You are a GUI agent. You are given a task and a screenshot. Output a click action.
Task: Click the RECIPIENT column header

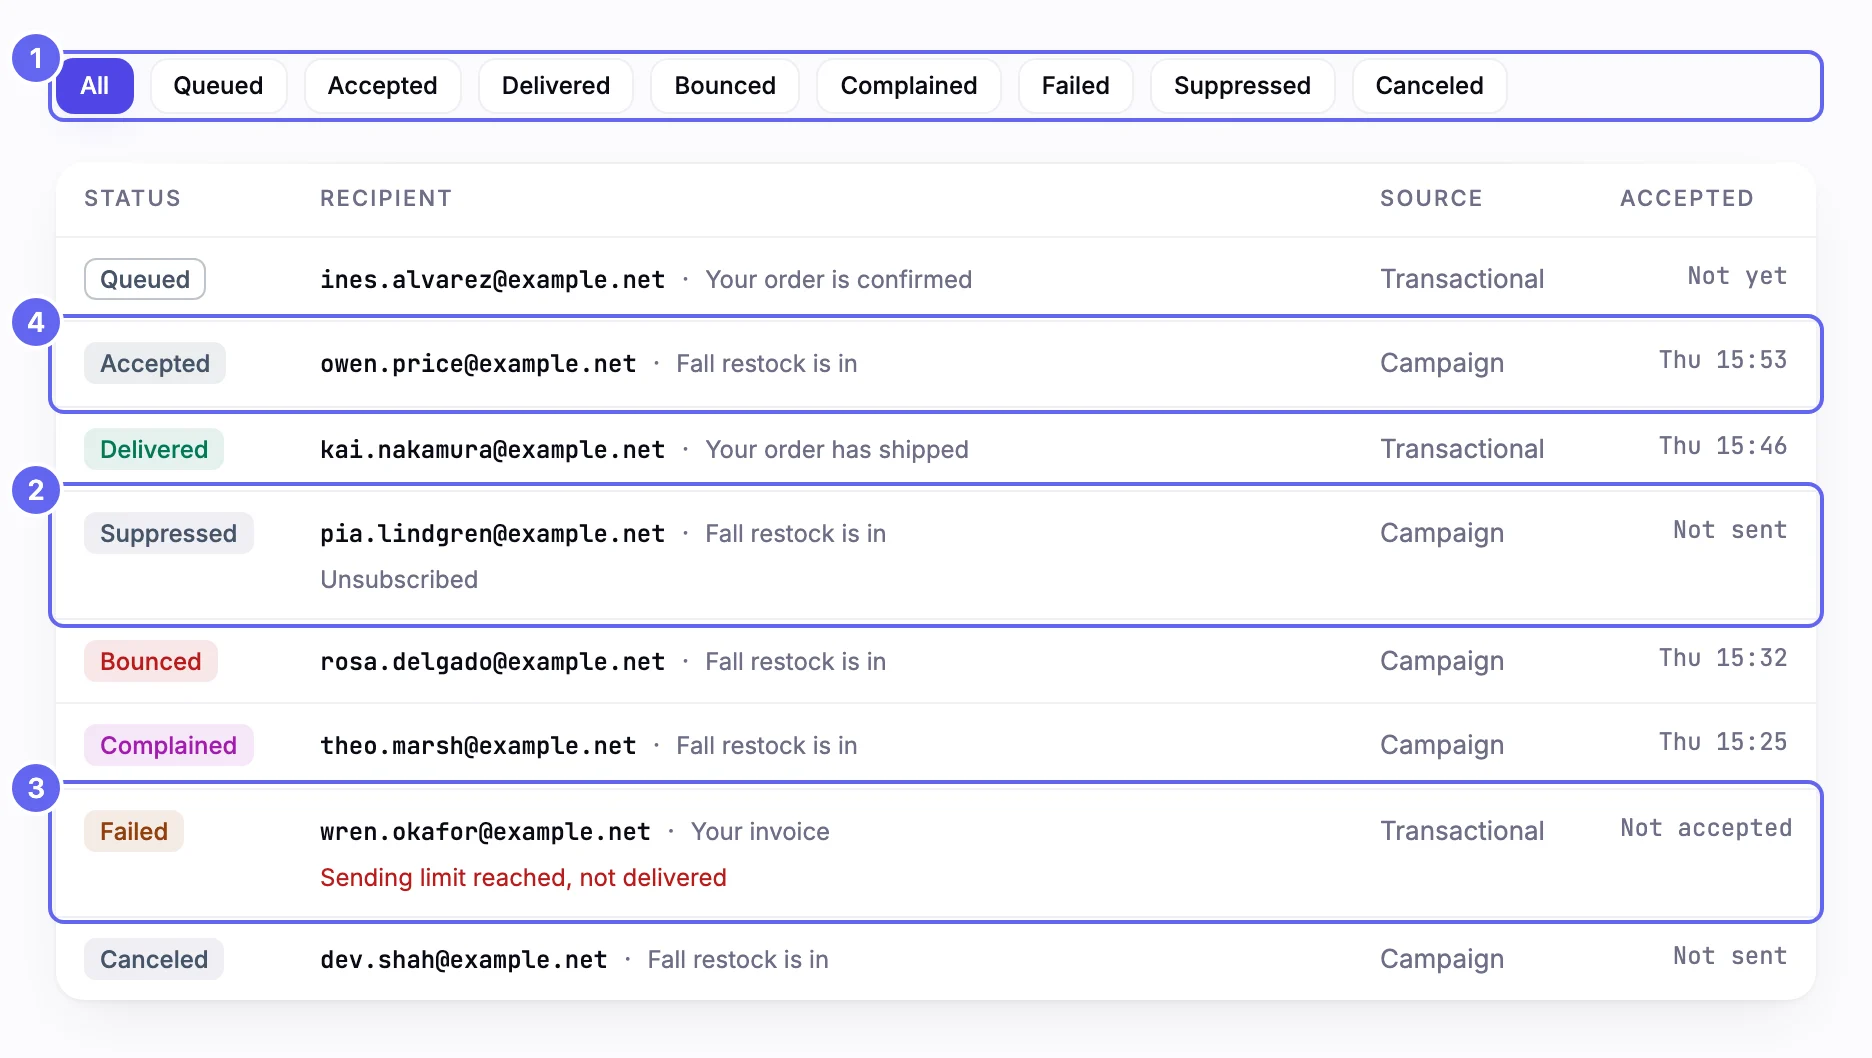(386, 198)
